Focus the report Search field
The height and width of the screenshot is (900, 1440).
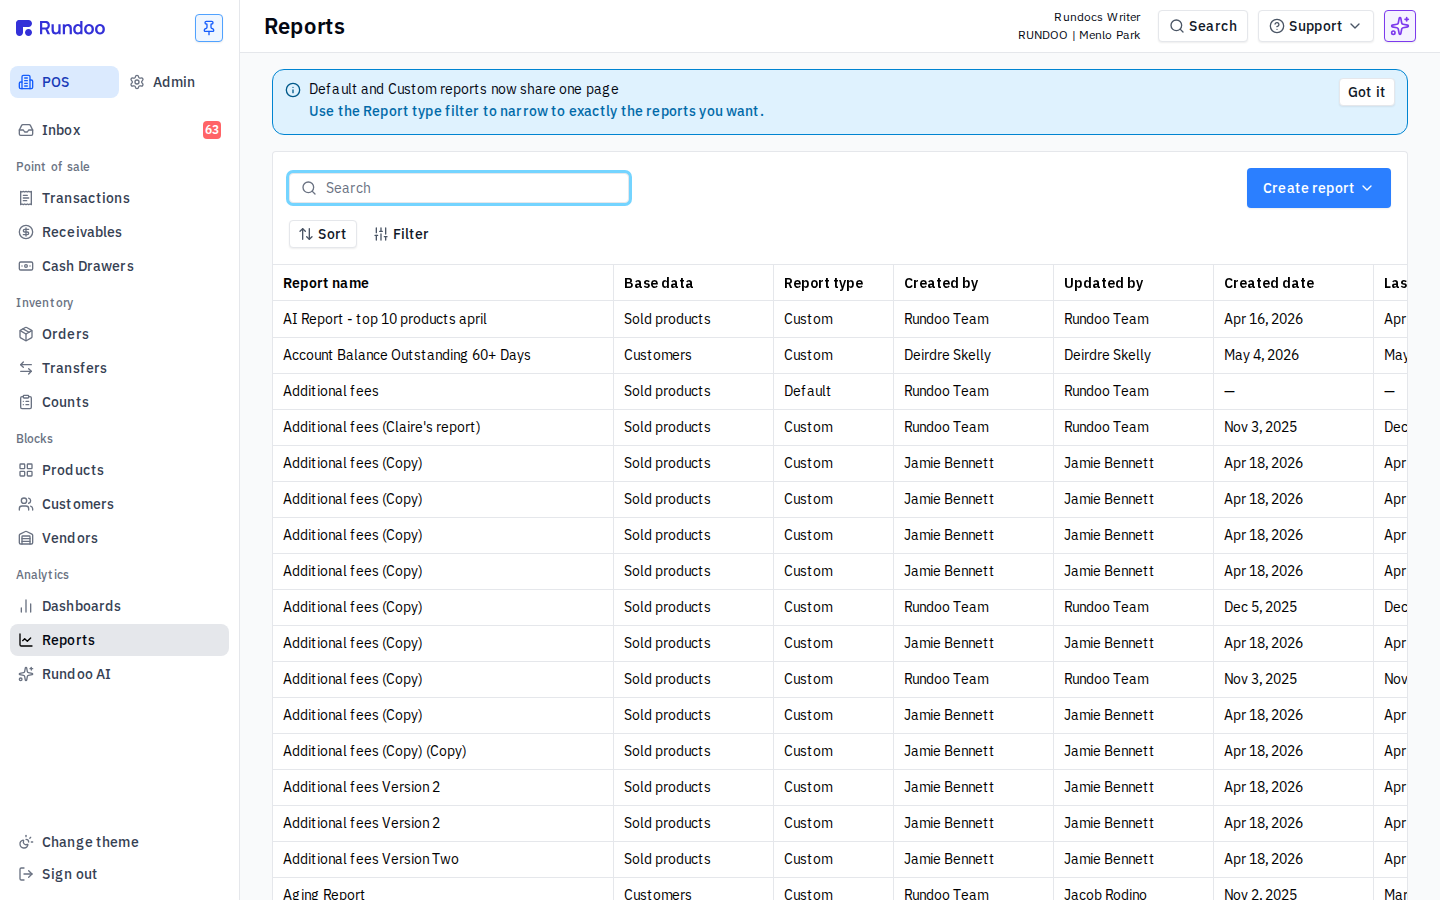click(x=459, y=188)
